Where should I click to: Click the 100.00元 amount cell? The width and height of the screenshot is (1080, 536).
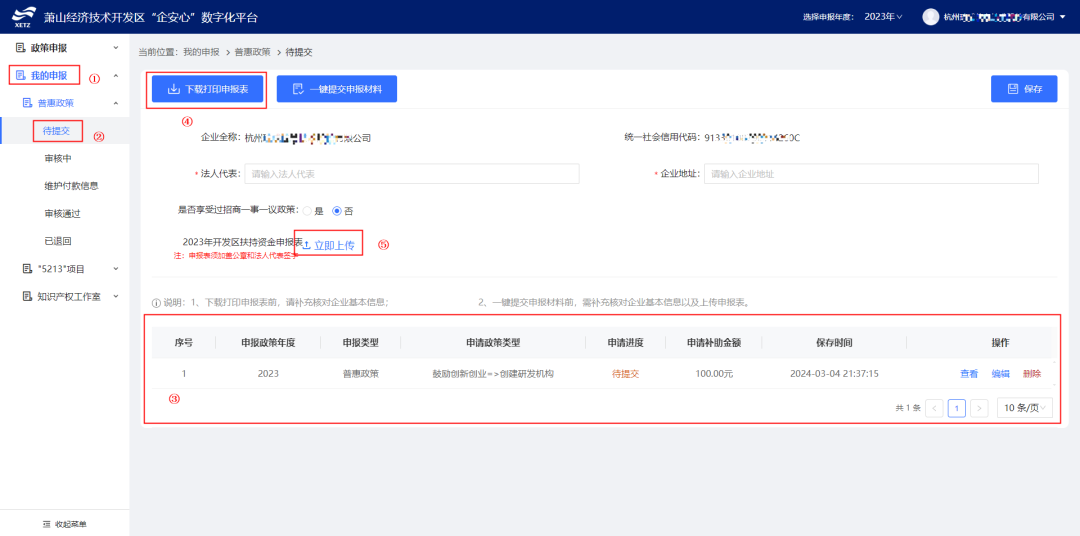[x=714, y=374]
